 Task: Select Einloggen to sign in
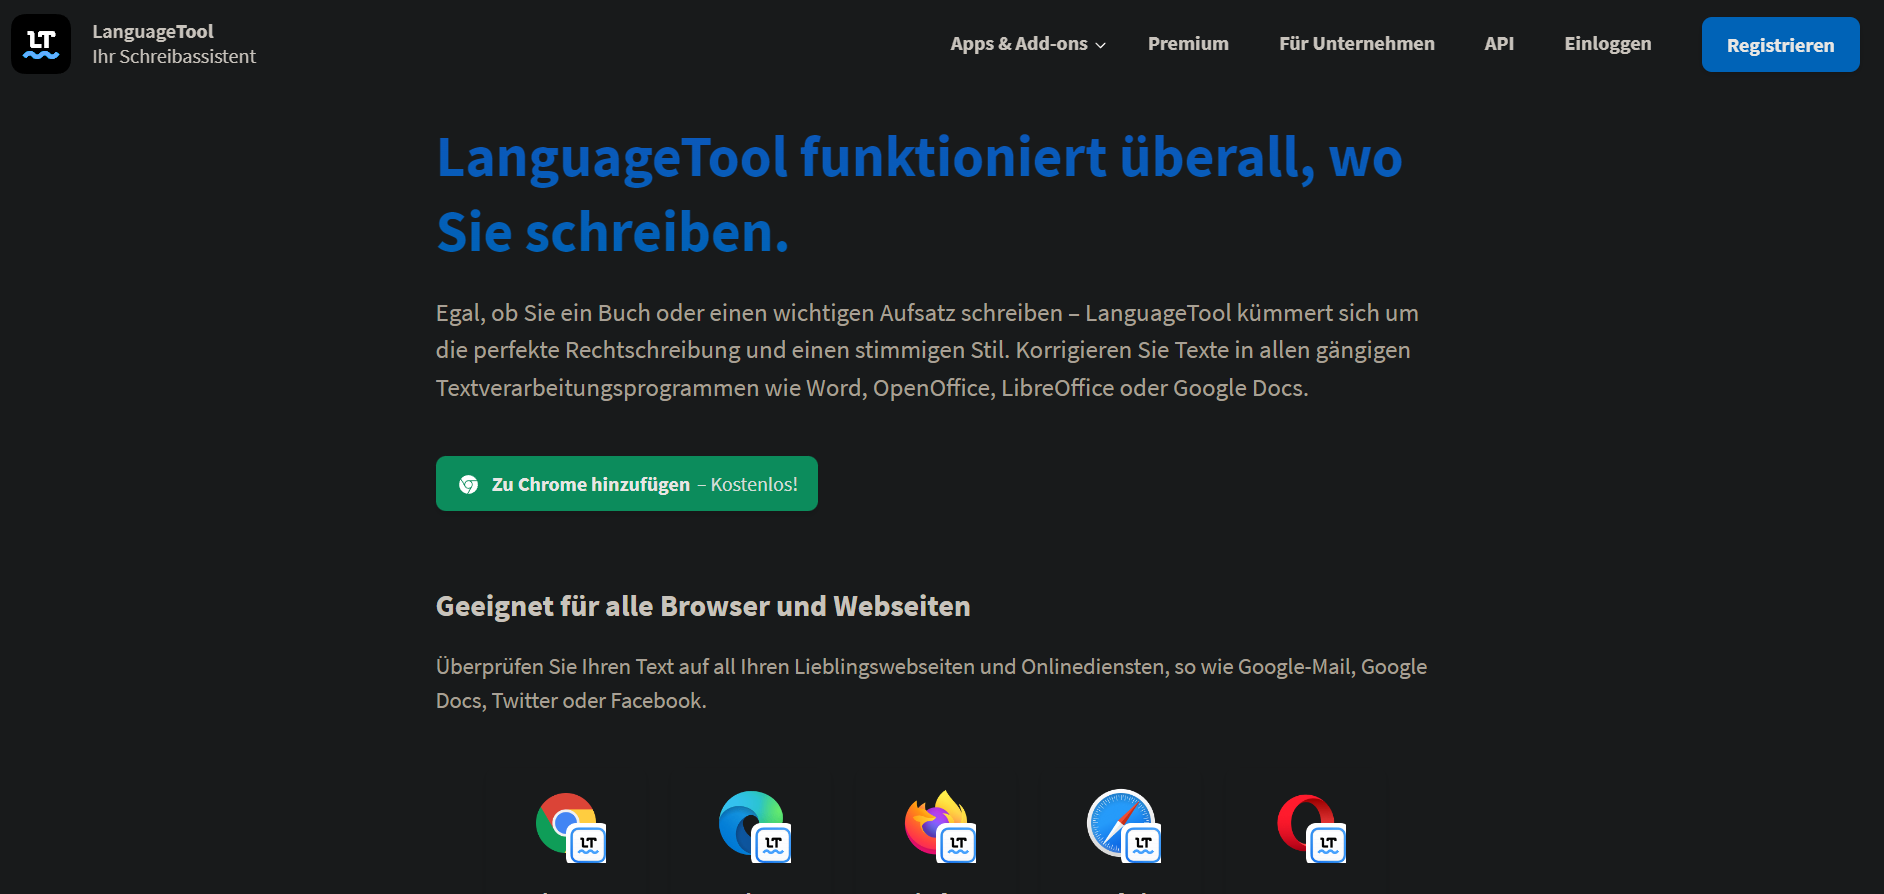pyautogui.click(x=1607, y=44)
